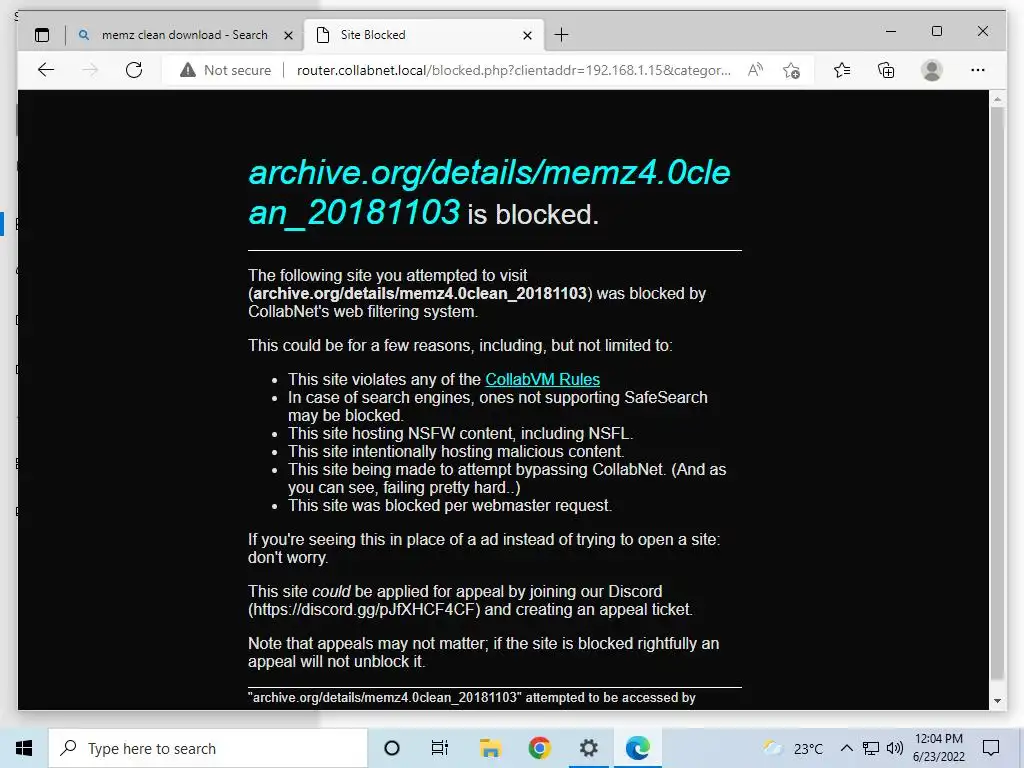1024x768 pixels.
Task: Open Task View
Action: point(440,748)
